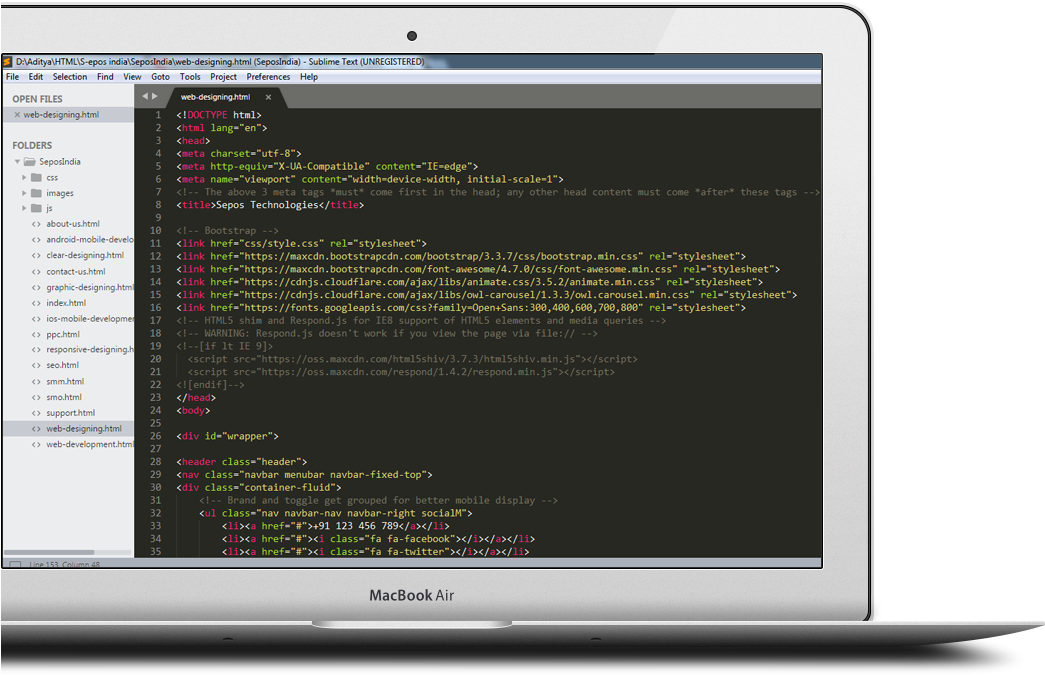This screenshot has width=1045, height=675.
Task: Click the file icon beside smm.html
Action: coord(36,382)
